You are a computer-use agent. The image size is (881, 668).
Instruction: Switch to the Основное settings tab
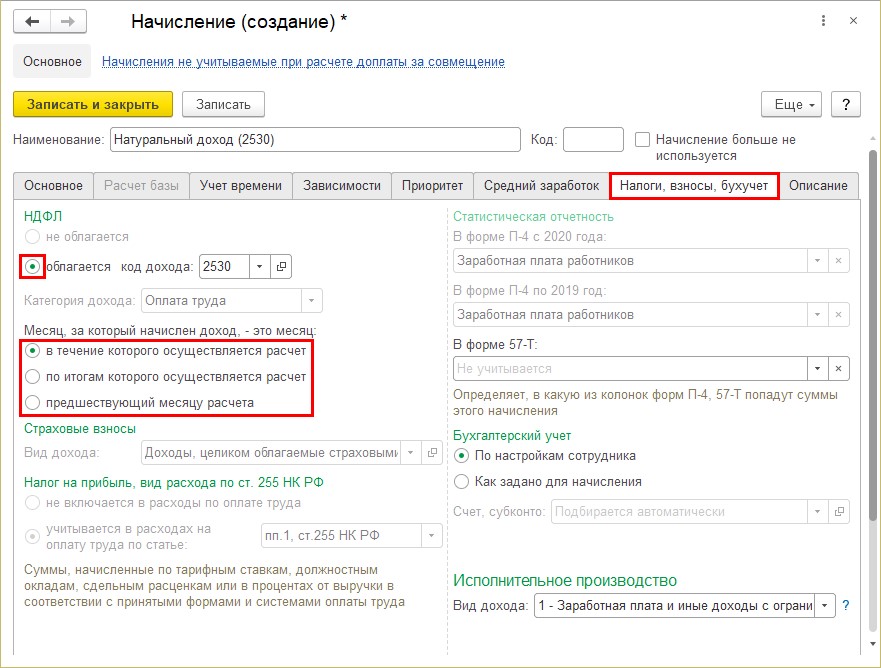coord(53,186)
